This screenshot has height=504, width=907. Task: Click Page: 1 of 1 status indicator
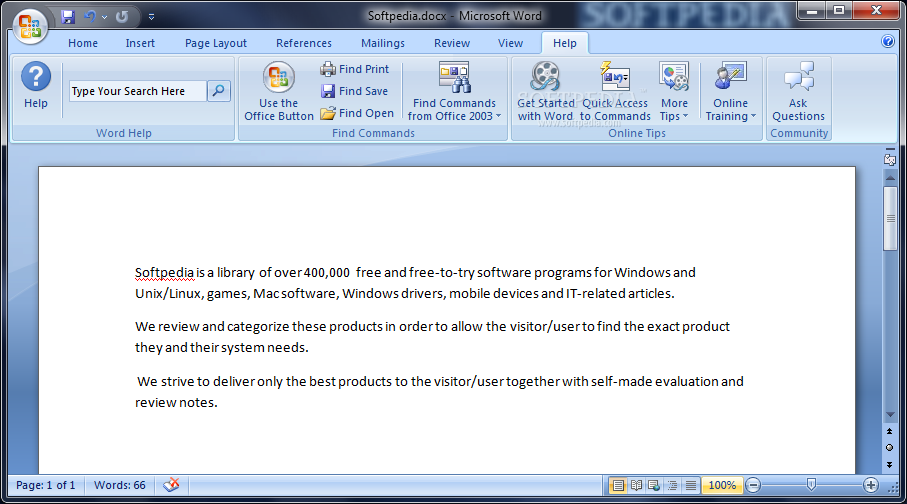46,485
